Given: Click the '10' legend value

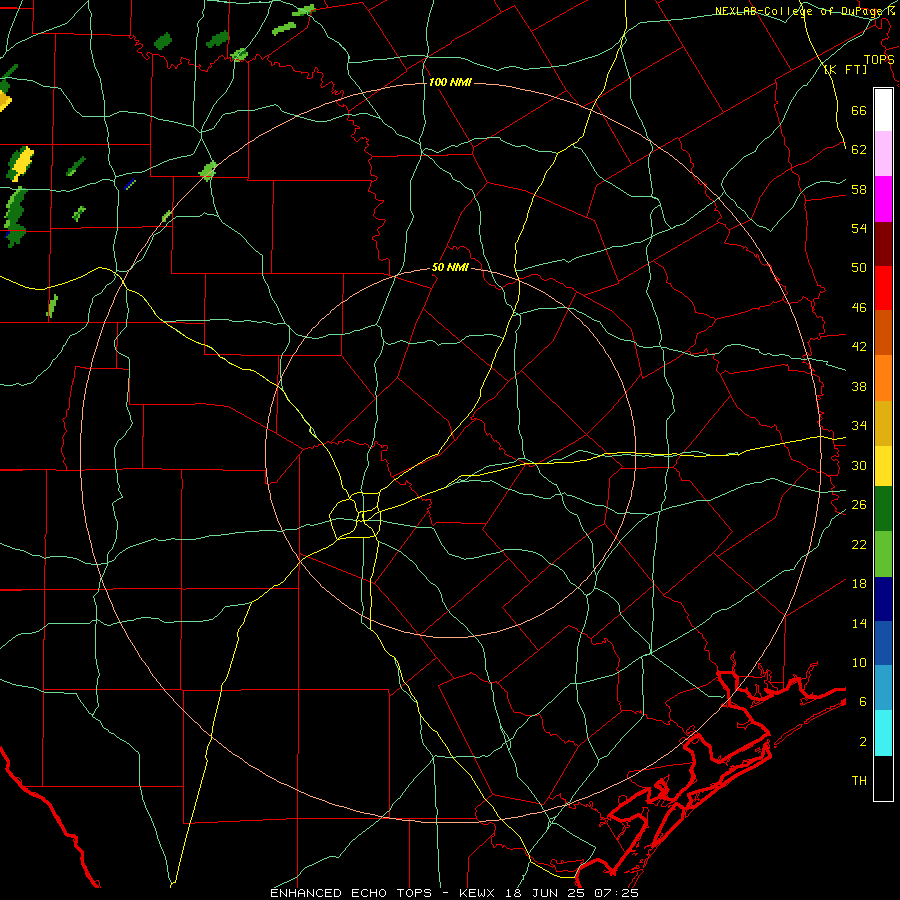Looking at the screenshot, I should 859,663.
